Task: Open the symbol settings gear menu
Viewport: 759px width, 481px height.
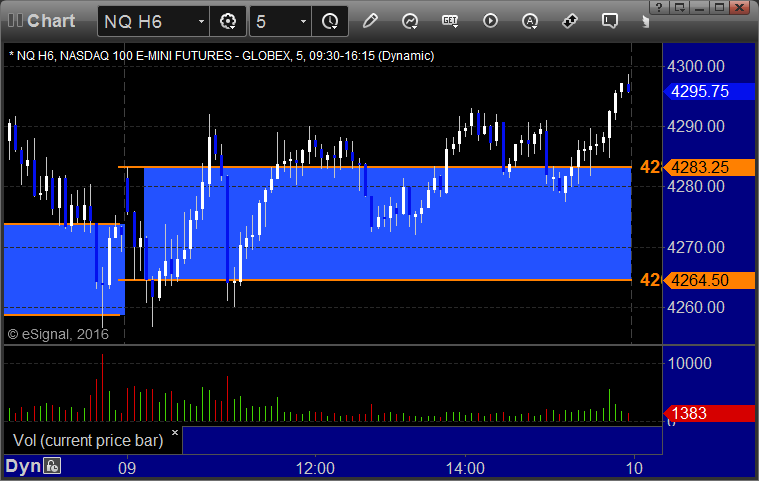Action: 228,21
